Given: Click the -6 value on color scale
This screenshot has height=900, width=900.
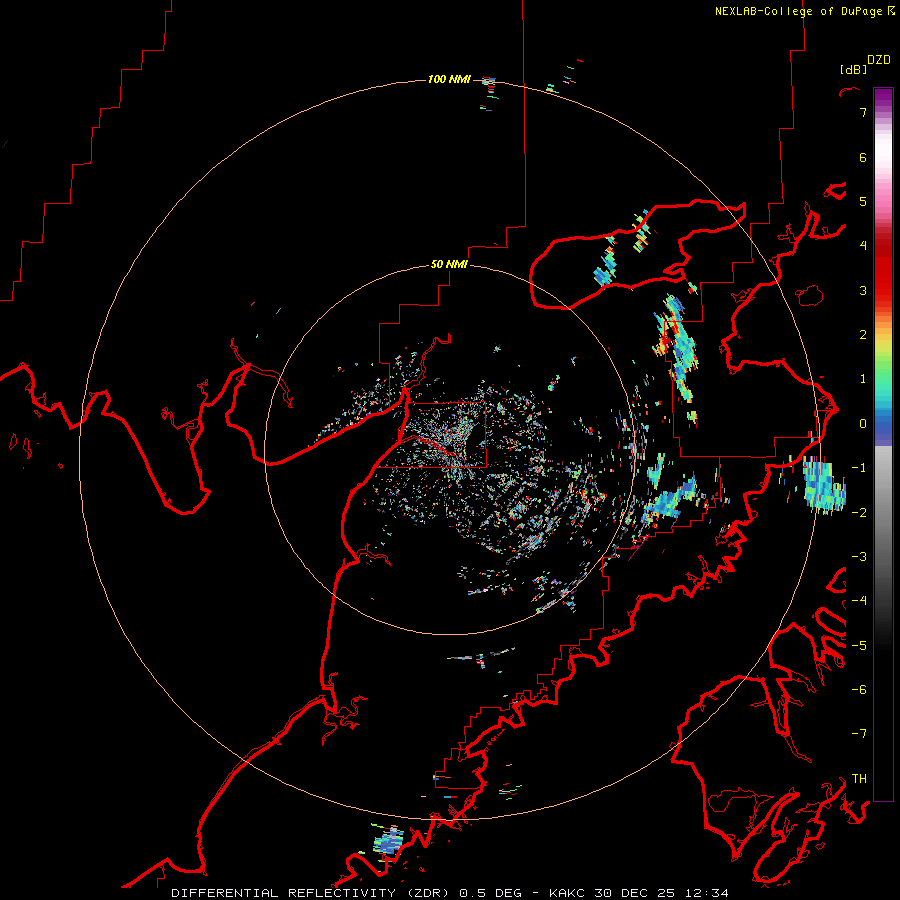Looking at the screenshot, I should tap(859, 690).
